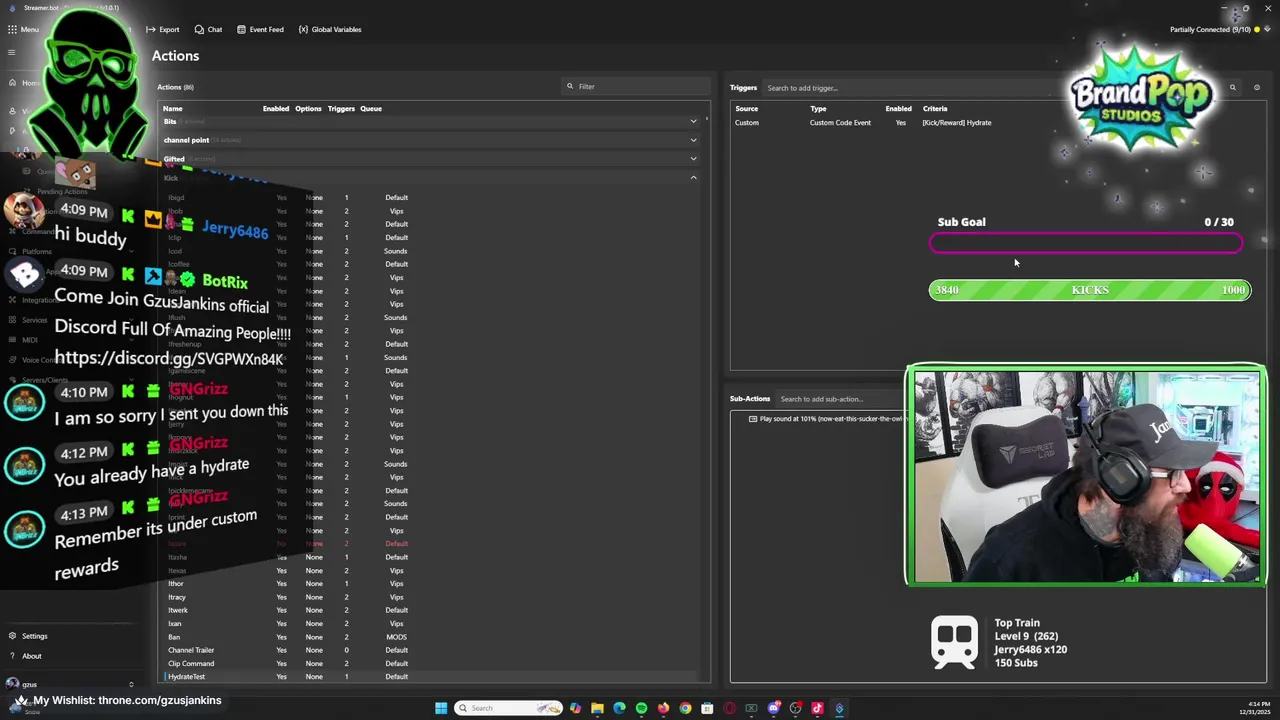Viewport: 1280px width, 720px height.
Task: Open Global Variables menu item
Action: (x=330, y=29)
